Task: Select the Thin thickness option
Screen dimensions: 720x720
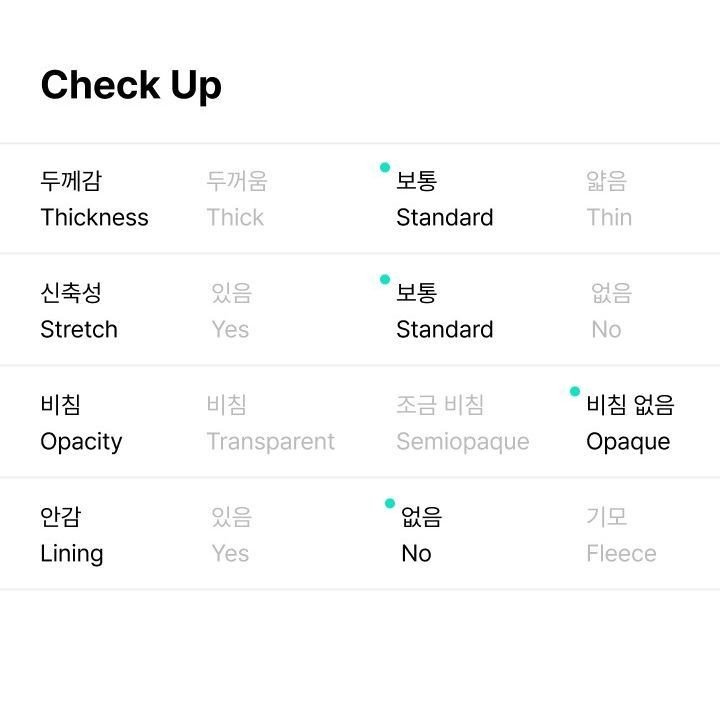Action: coord(609,199)
